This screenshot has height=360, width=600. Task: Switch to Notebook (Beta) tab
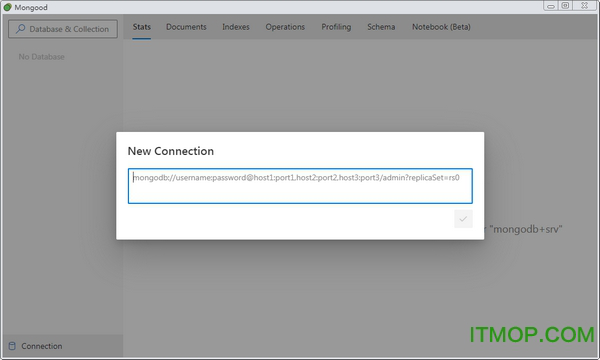[x=441, y=27]
